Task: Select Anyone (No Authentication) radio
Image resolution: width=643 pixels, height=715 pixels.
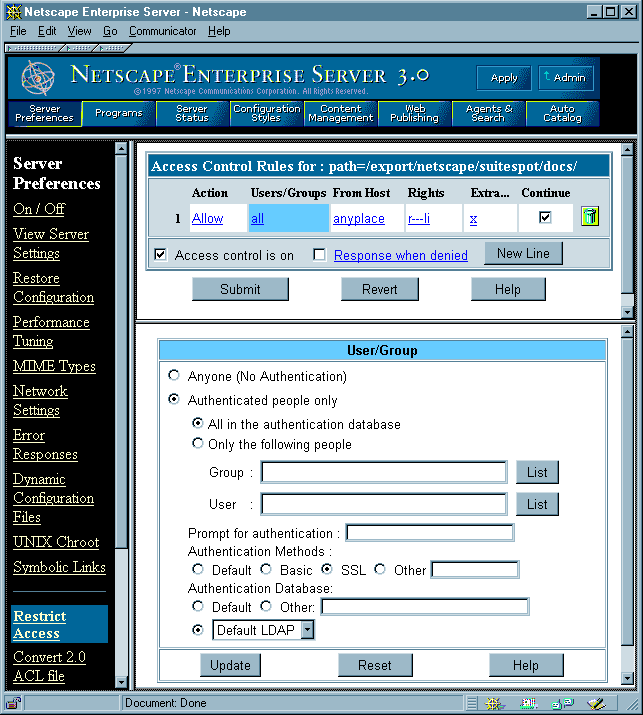Action: (174, 375)
